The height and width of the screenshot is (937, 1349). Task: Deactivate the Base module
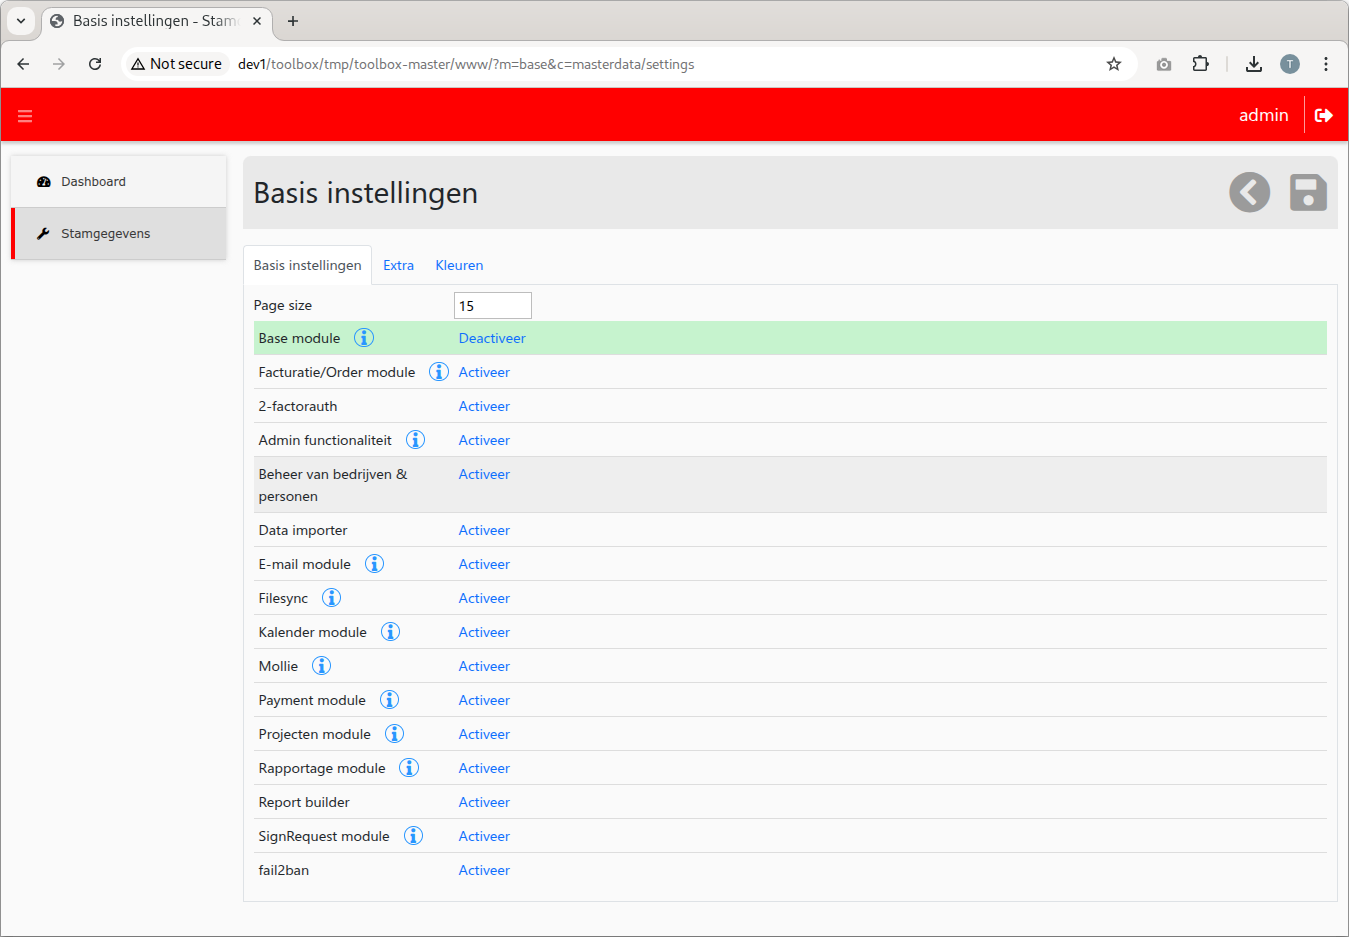(491, 338)
